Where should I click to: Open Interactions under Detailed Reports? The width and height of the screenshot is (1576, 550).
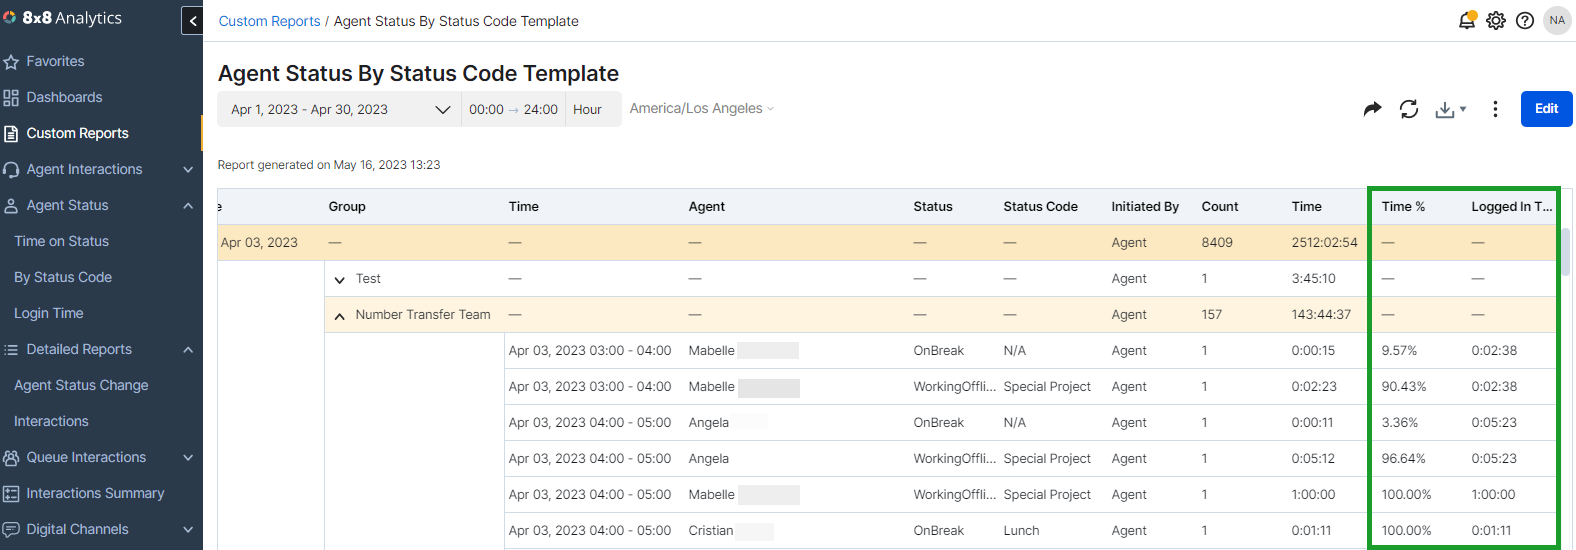pyautogui.click(x=51, y=422)
